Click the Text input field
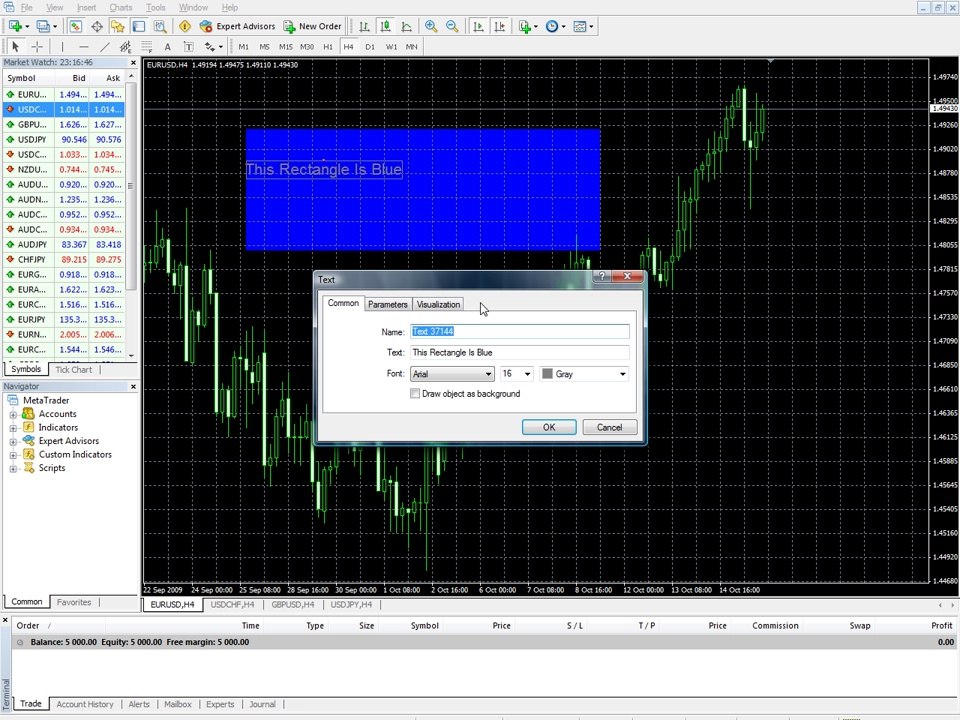The width and height of the screenshot is (960, 720). 519,352
